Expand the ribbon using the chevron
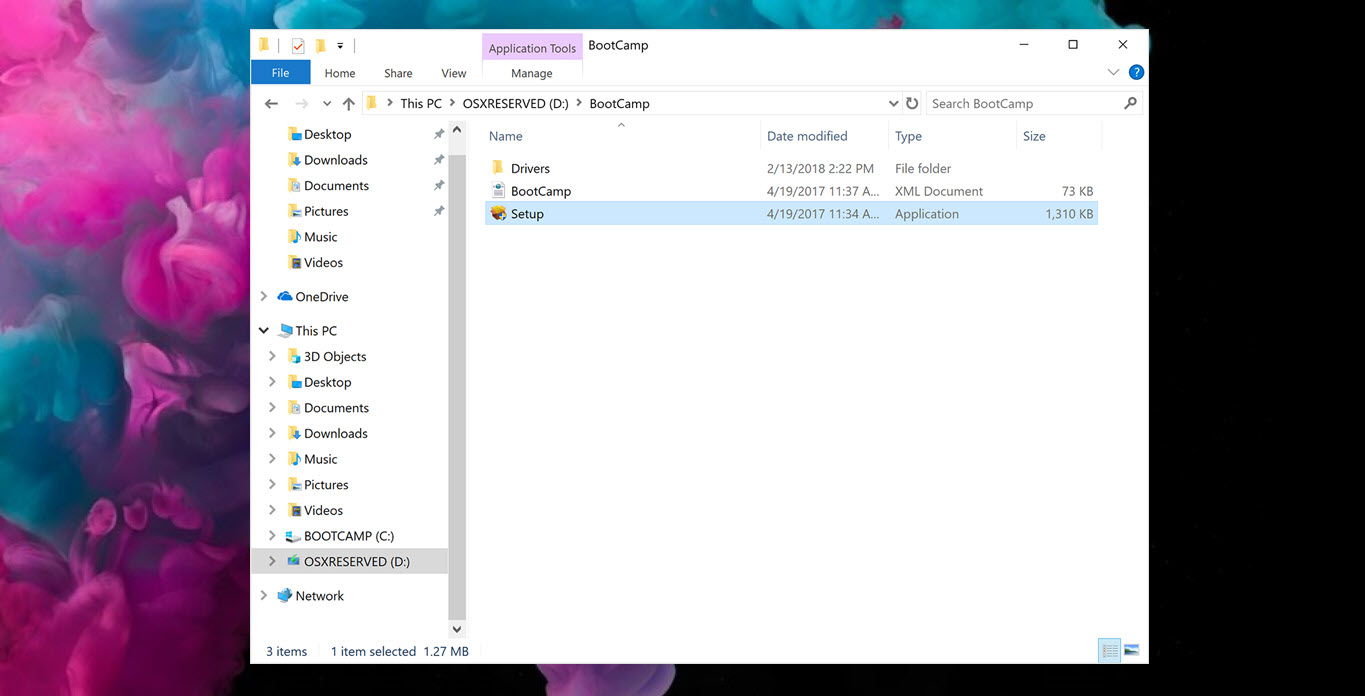This screenshot has height=696, width=1365. [1113, 73]
